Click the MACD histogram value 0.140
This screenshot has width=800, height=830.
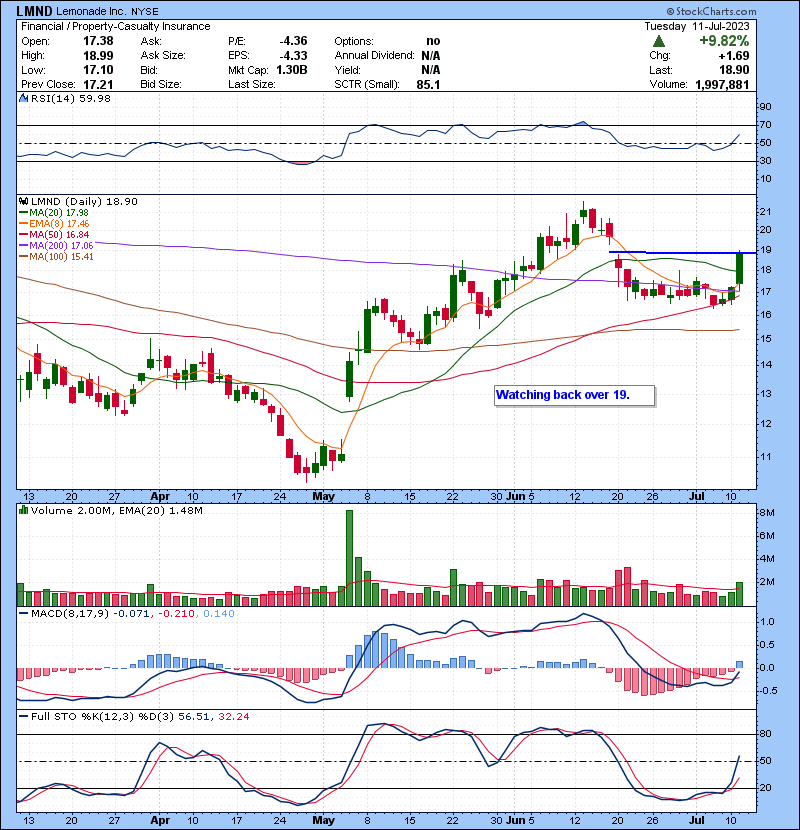(219, 614)
